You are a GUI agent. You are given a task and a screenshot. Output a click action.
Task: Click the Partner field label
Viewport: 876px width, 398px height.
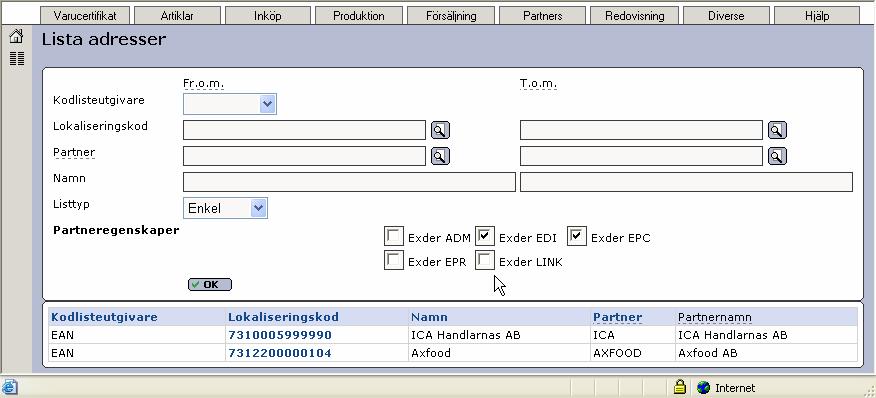74,152
